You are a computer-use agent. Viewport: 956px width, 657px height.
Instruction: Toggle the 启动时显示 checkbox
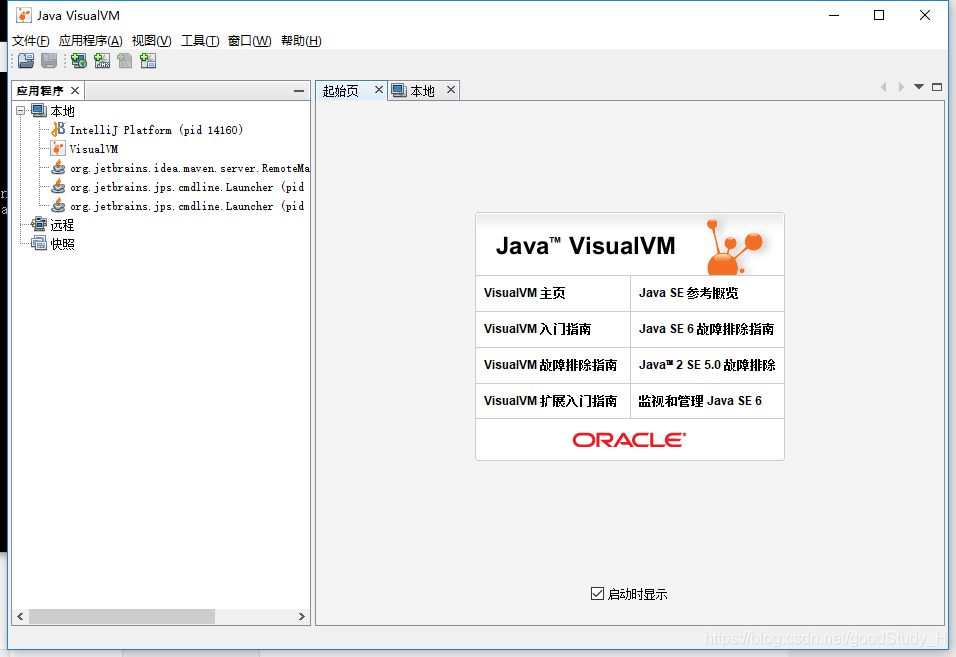(x=598, y=594)
